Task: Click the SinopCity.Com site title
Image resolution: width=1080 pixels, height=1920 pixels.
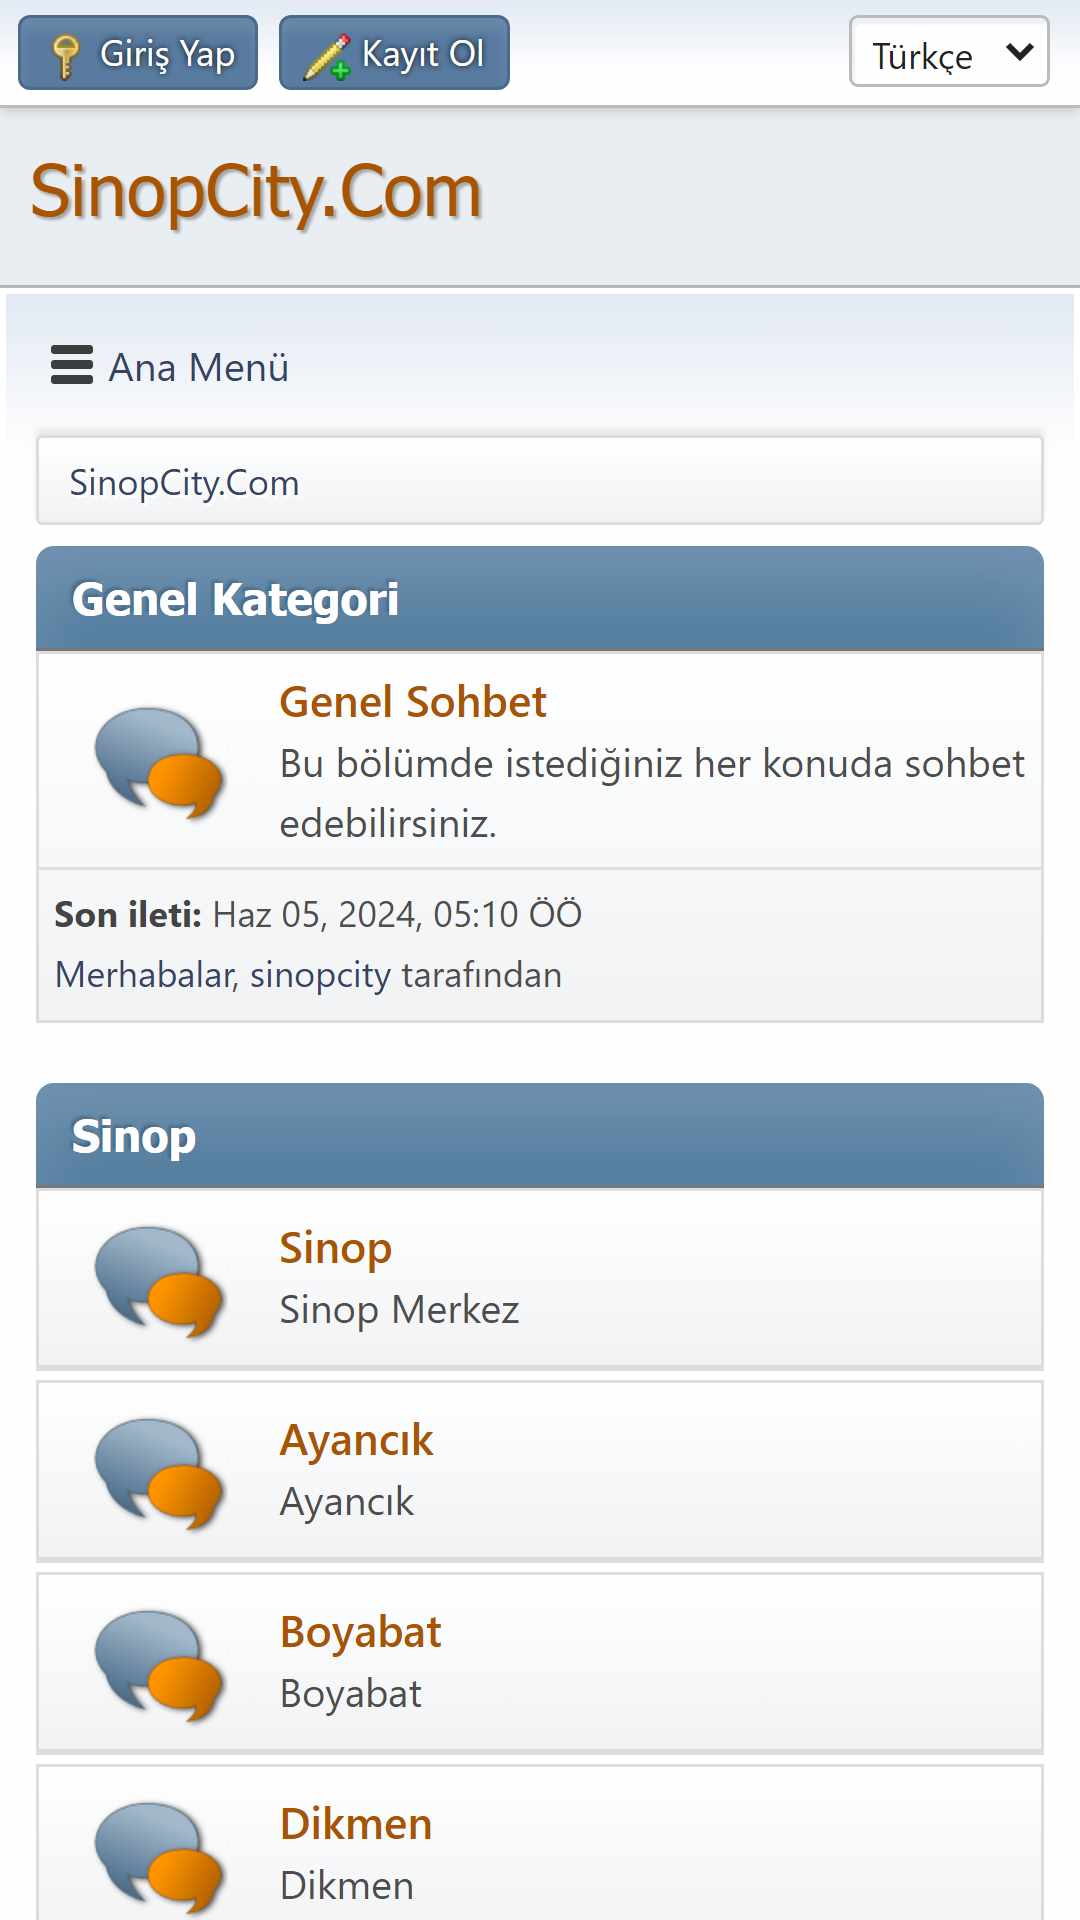Action: click(x=256, y=192)
